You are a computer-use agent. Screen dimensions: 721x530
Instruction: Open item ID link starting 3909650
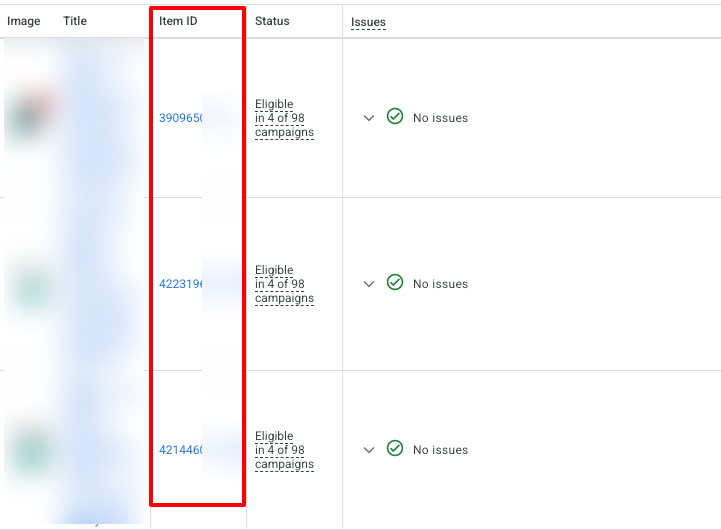(181, 118)
